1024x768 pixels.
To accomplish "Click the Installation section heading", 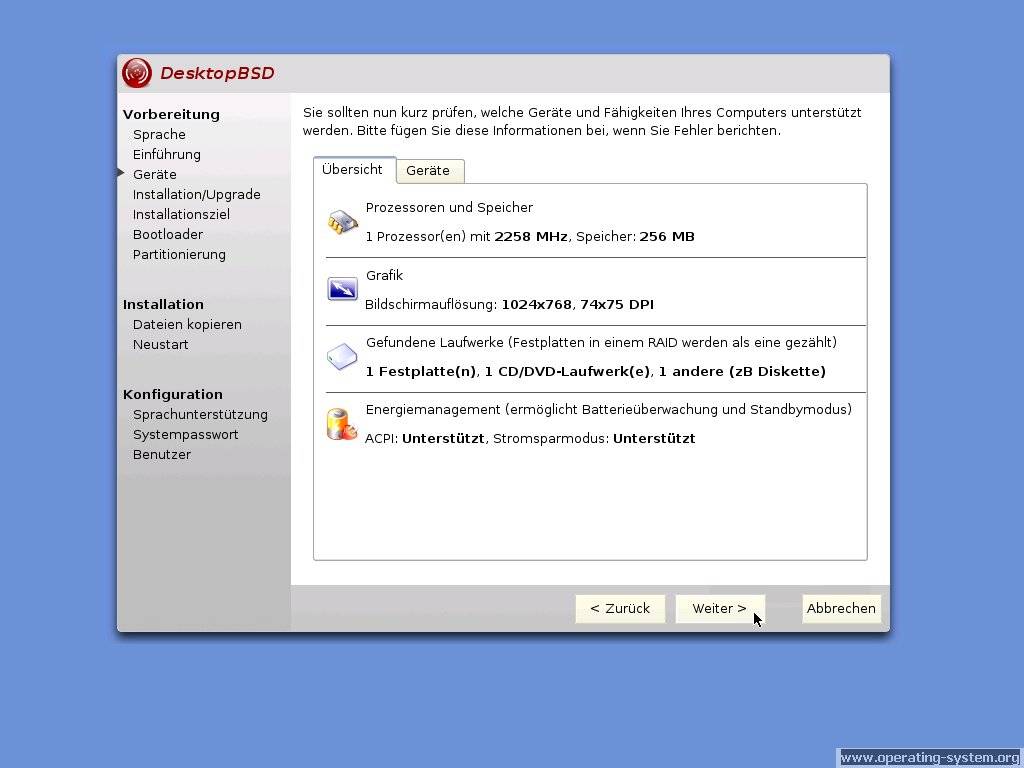I will (163, 304).
